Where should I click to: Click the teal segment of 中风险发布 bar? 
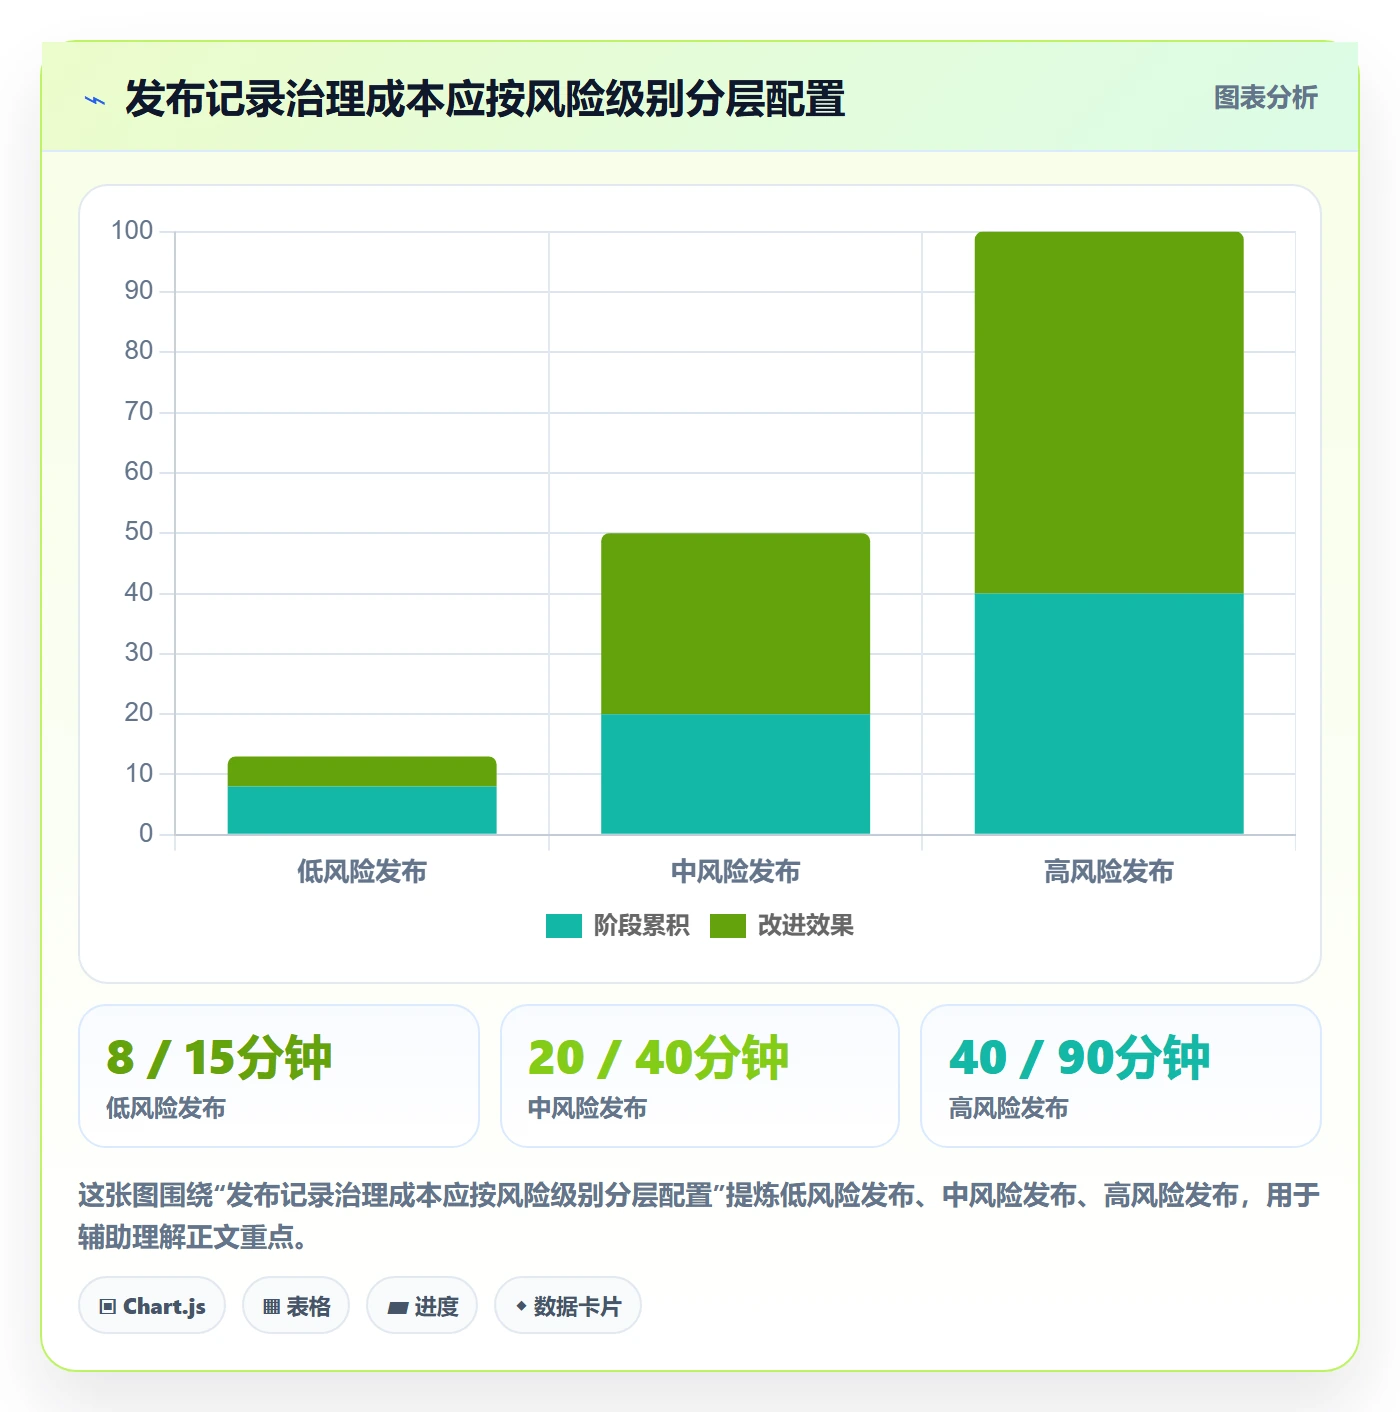tap(735, 774)
